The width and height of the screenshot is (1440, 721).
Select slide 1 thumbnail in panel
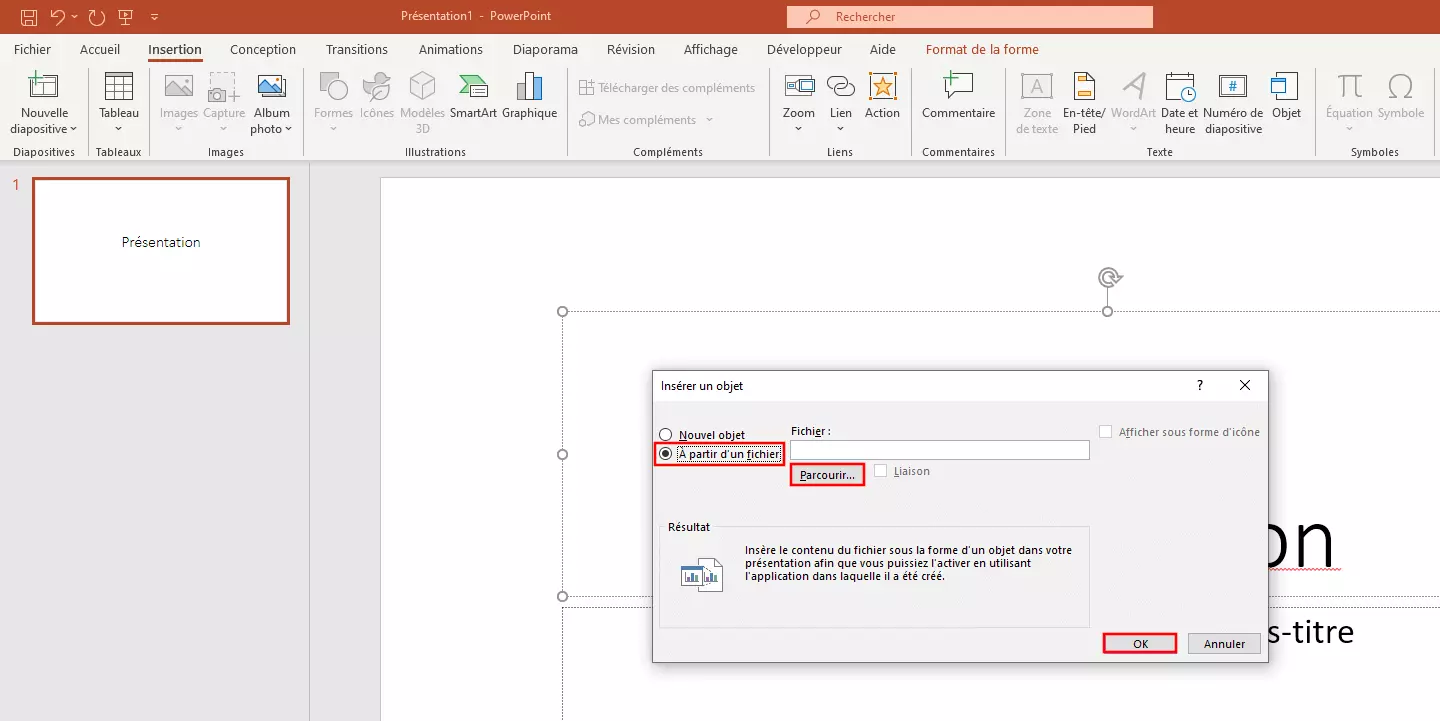[161, 251]
